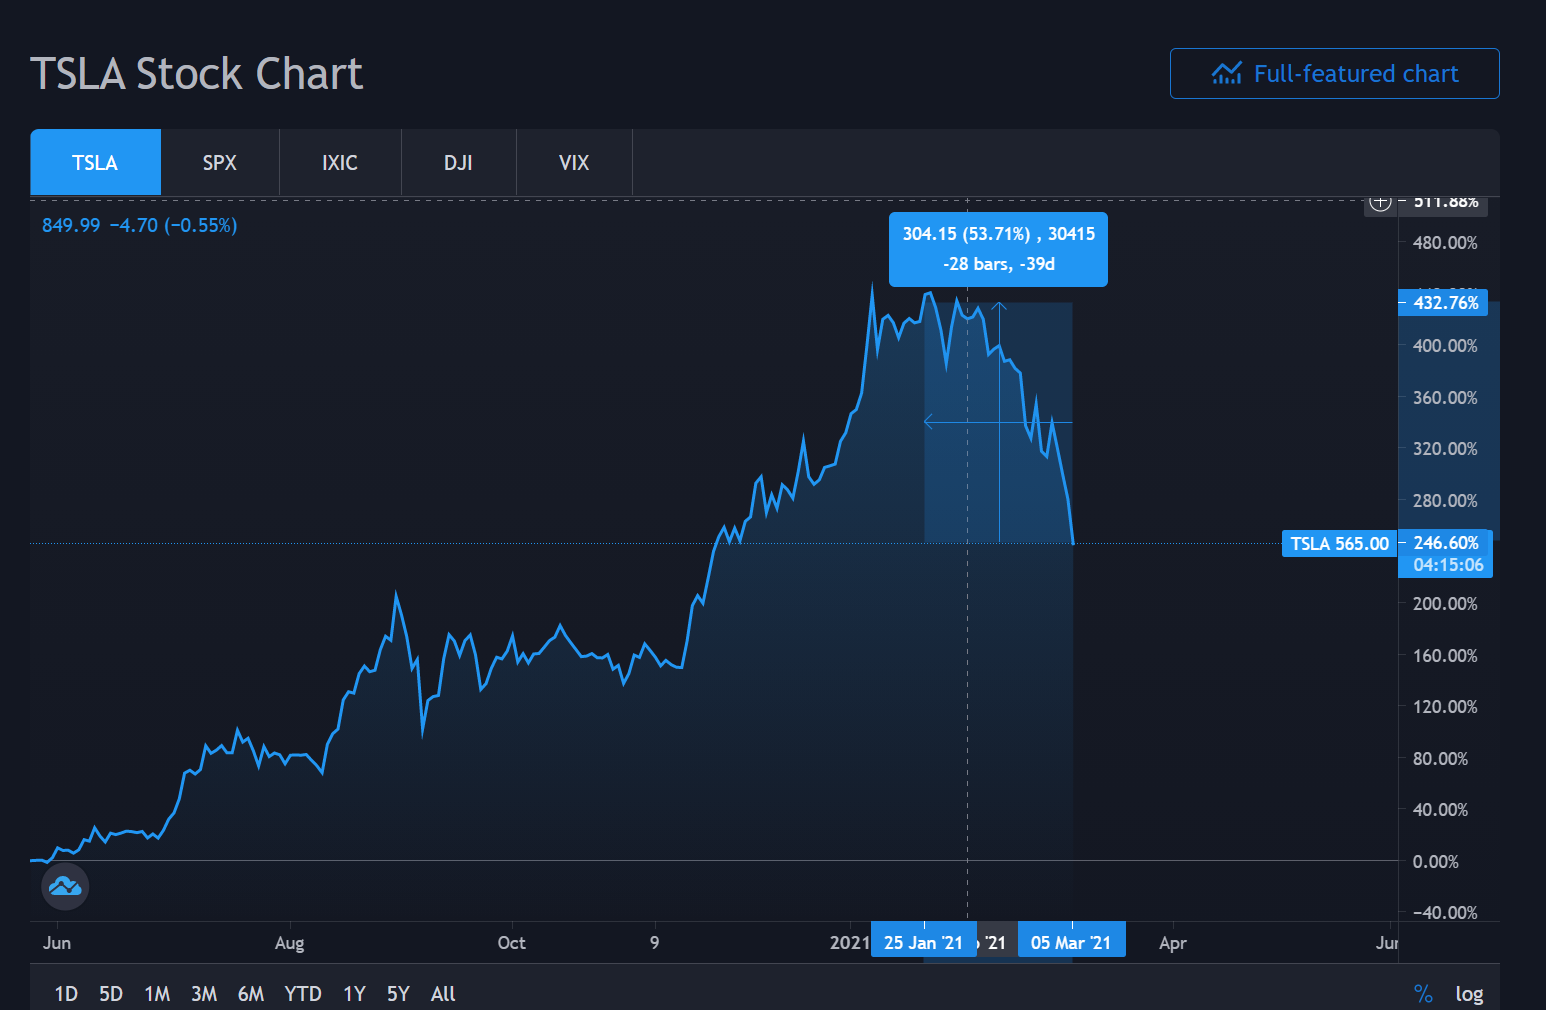The image size is (1546, 1010).
Task: Open the VIX tab
Action: (574, 162)
